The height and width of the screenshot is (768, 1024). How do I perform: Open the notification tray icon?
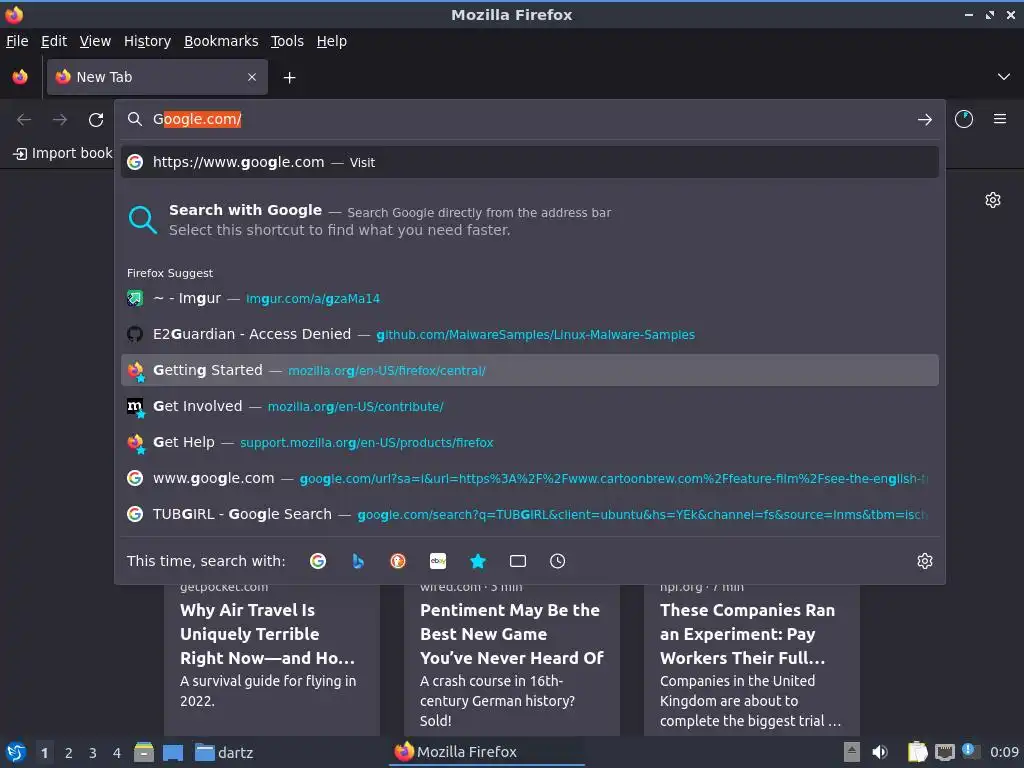pos(970,751)
